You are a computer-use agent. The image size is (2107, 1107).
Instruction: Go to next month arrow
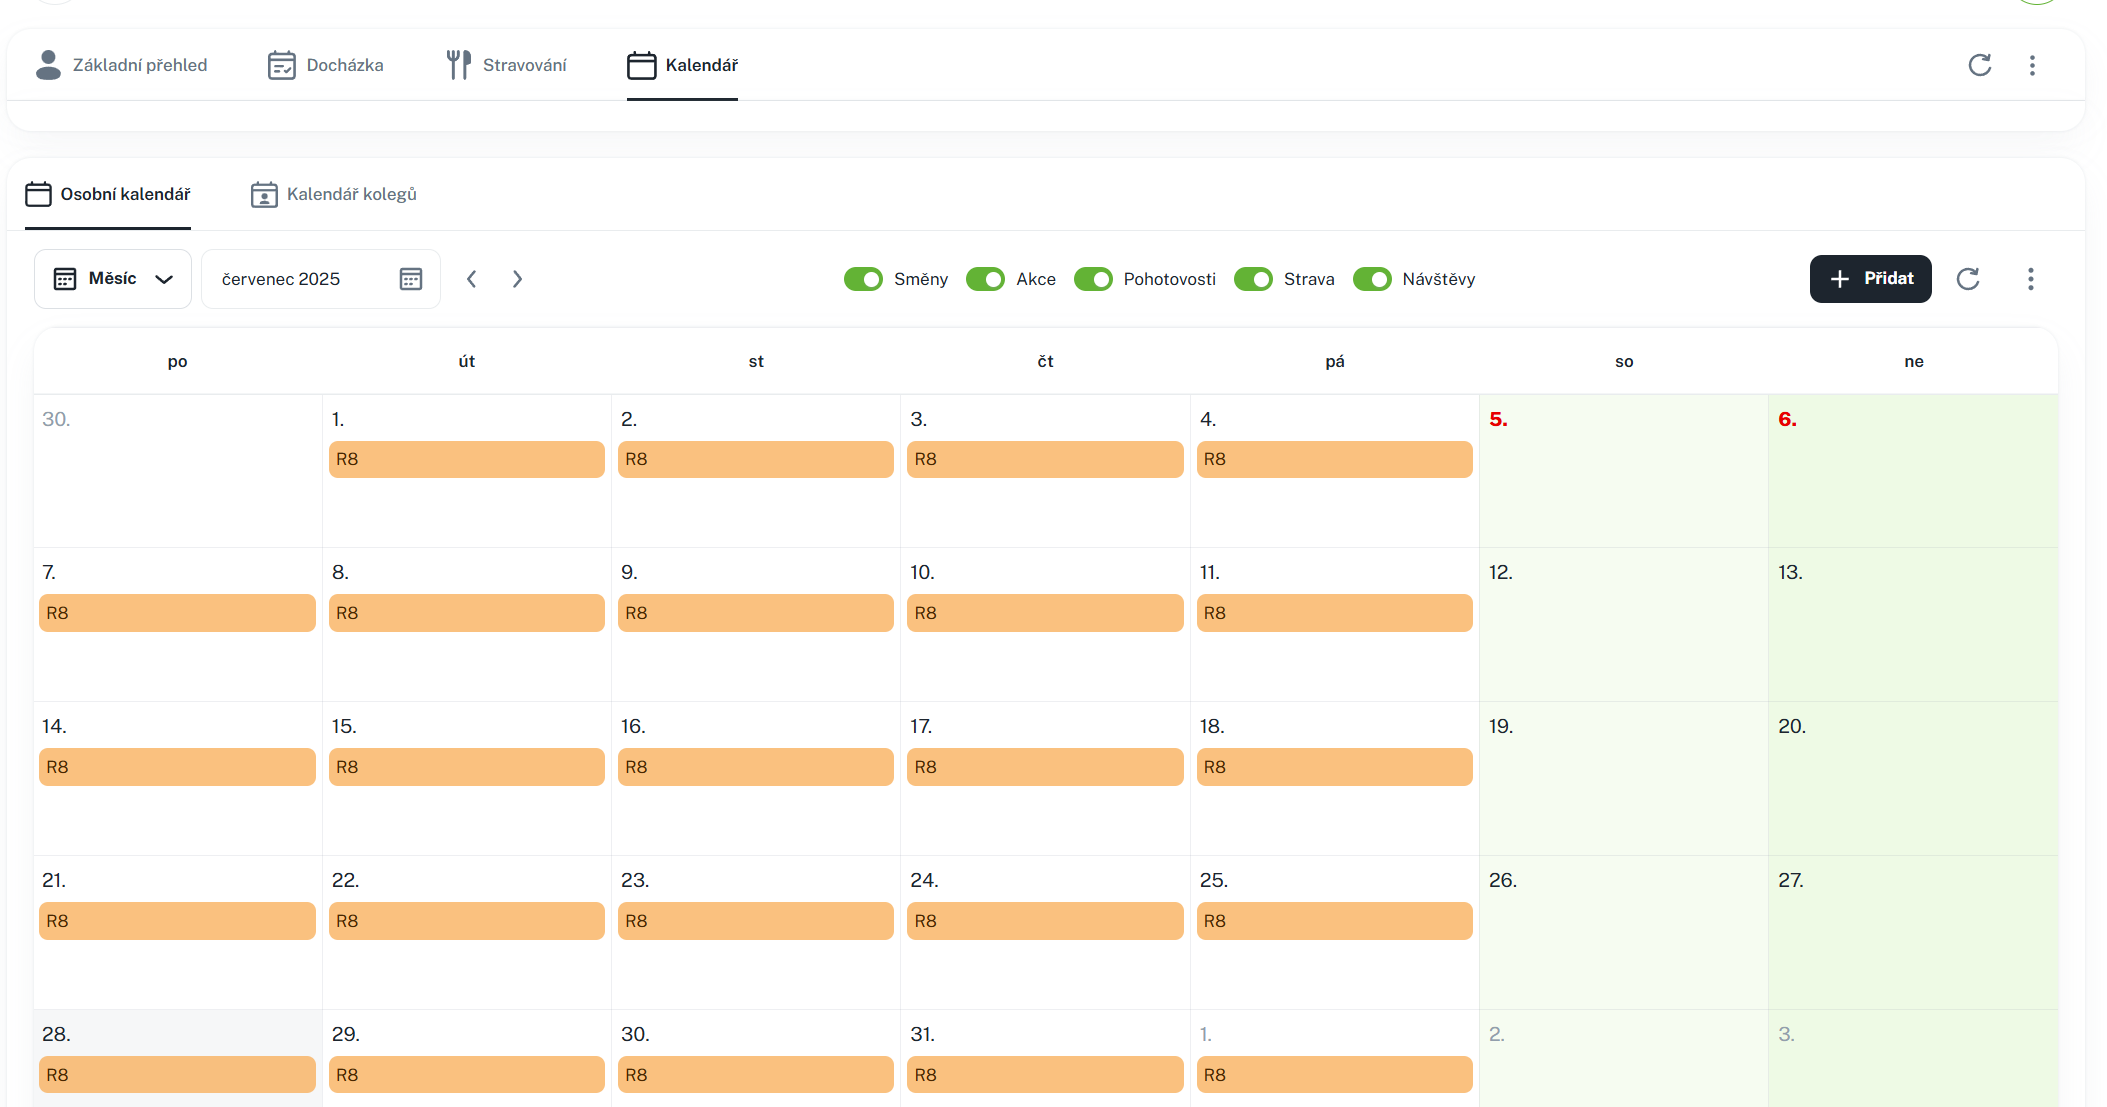517,279
